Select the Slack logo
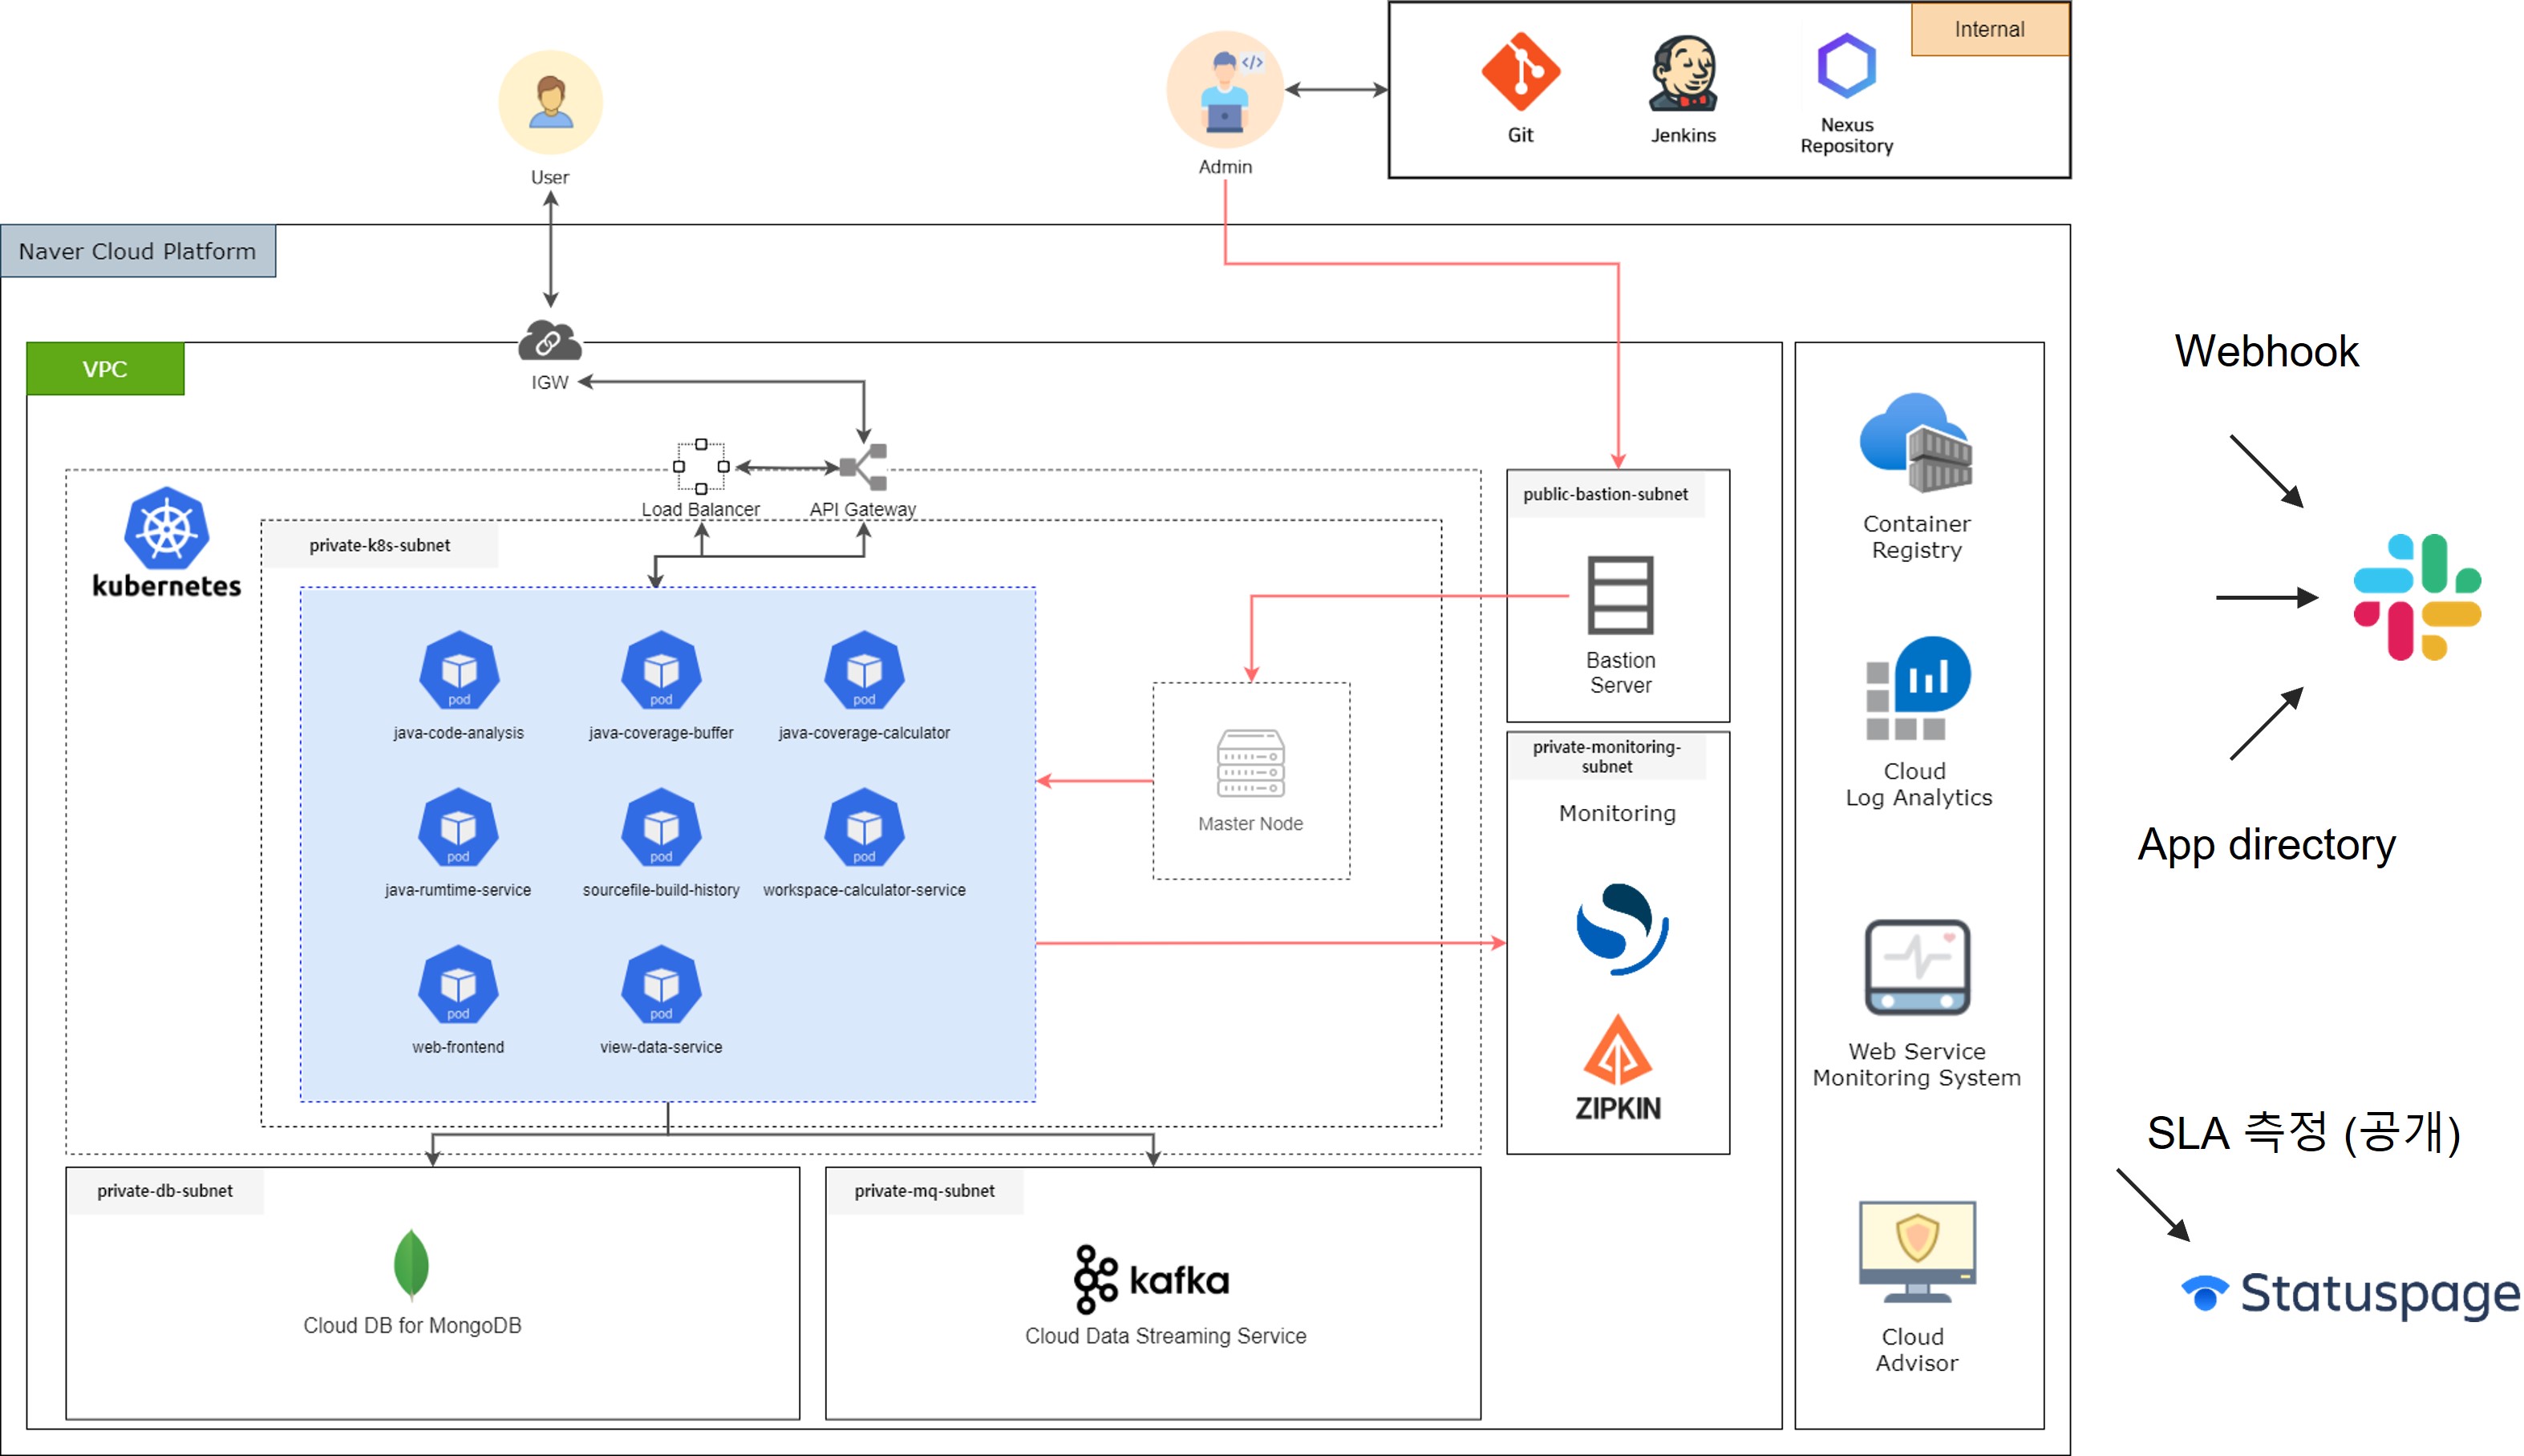This screenshot has height=1456, width=2524. (2417, 597)
